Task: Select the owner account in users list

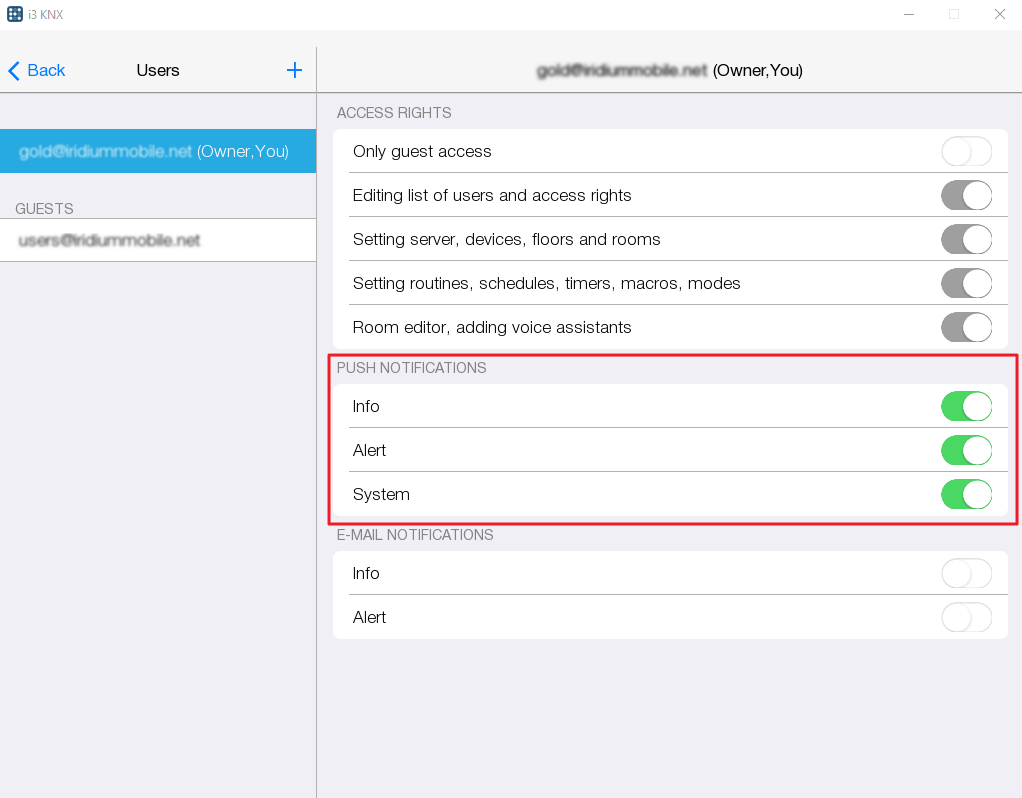Action: pos(157,151)
